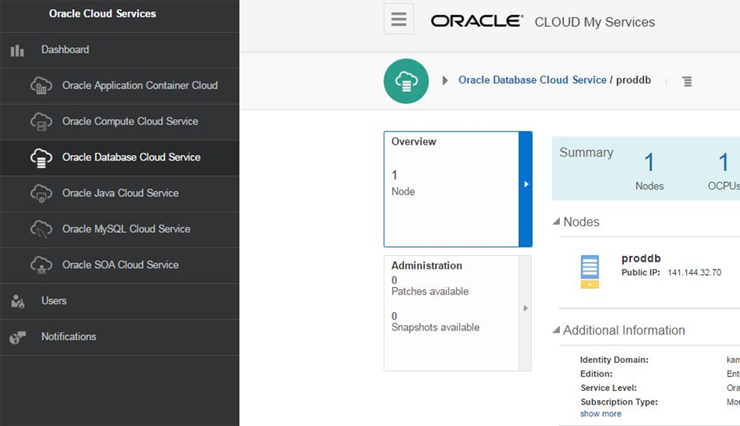
Task: Select Oracle Database Cloud Service in sidebar
Action: point(131,157)
